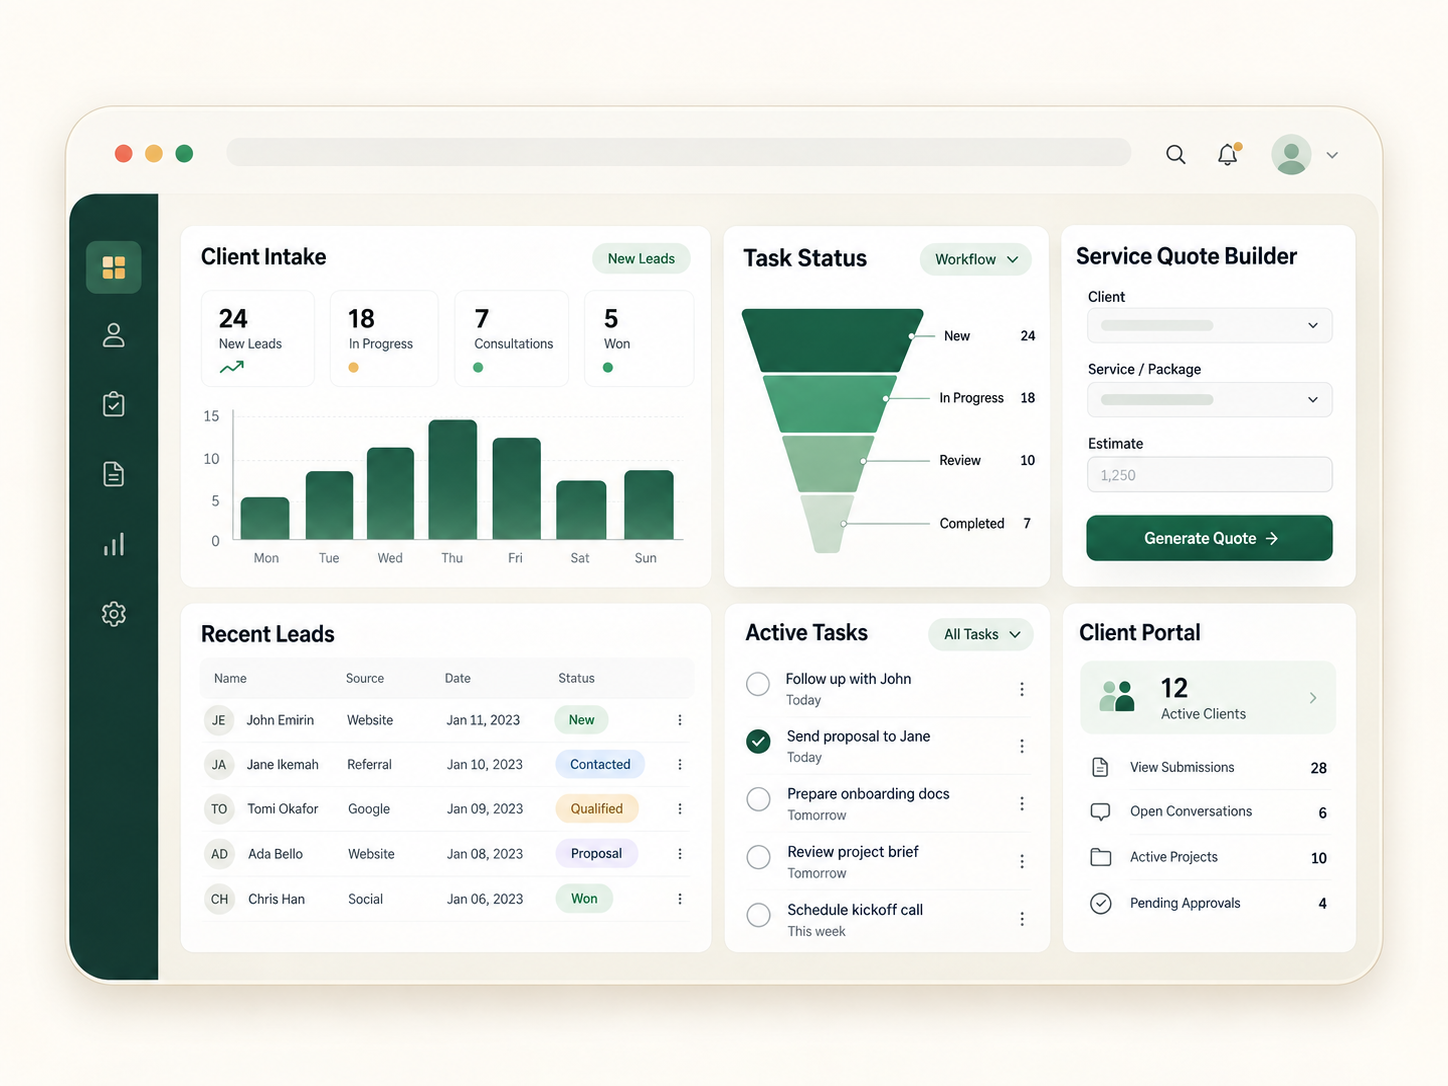Open options for Send proposal to Jane task

(1022, 746)
